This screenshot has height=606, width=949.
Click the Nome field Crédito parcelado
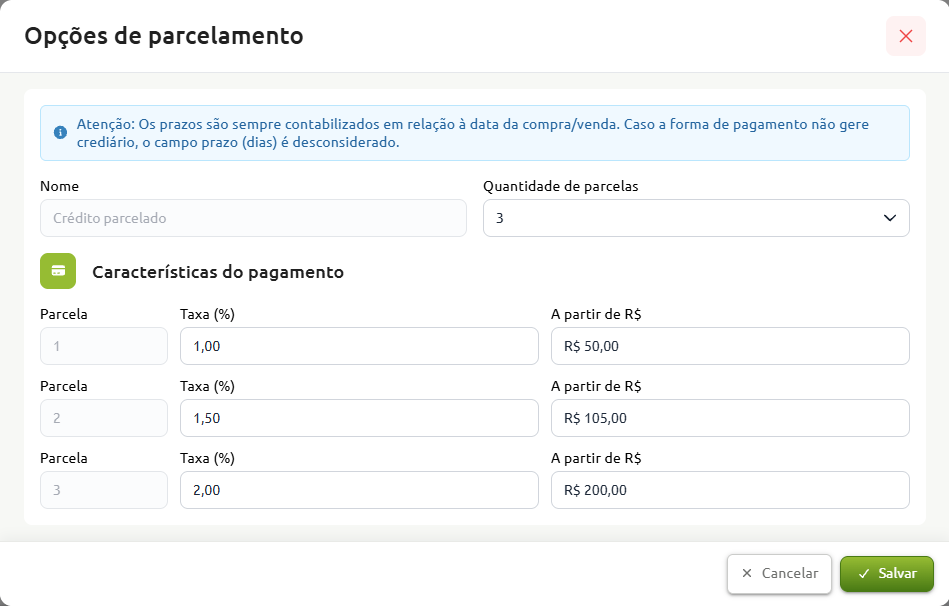pos(253,218)
